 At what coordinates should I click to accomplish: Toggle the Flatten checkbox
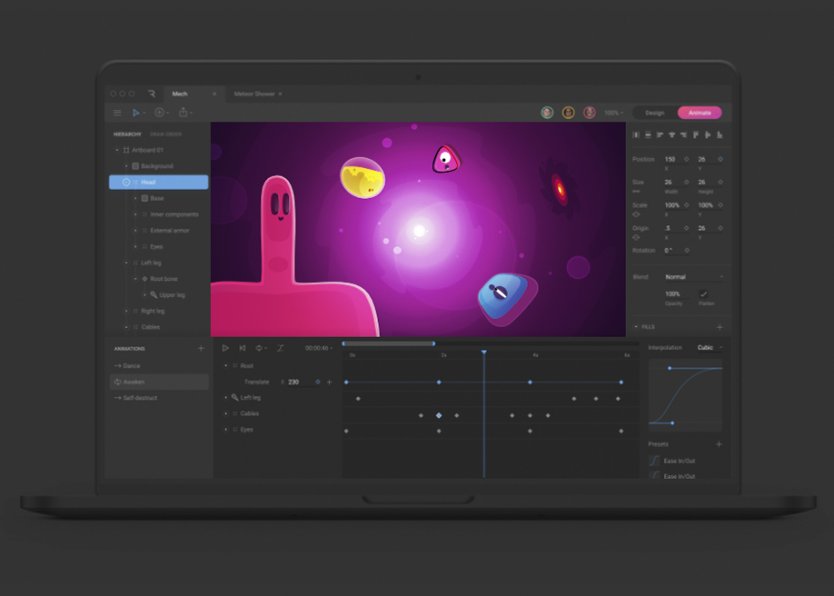tap(704, 294)
